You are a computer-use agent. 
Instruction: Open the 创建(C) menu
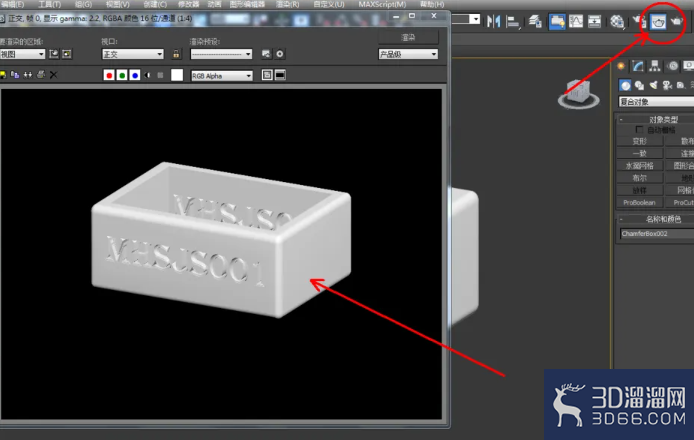tap(155, 4)
